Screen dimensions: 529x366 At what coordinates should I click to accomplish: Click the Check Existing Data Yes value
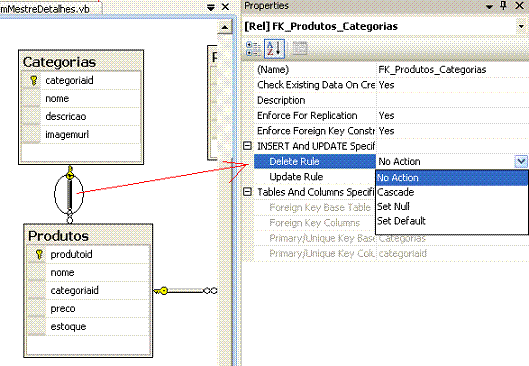386,85
